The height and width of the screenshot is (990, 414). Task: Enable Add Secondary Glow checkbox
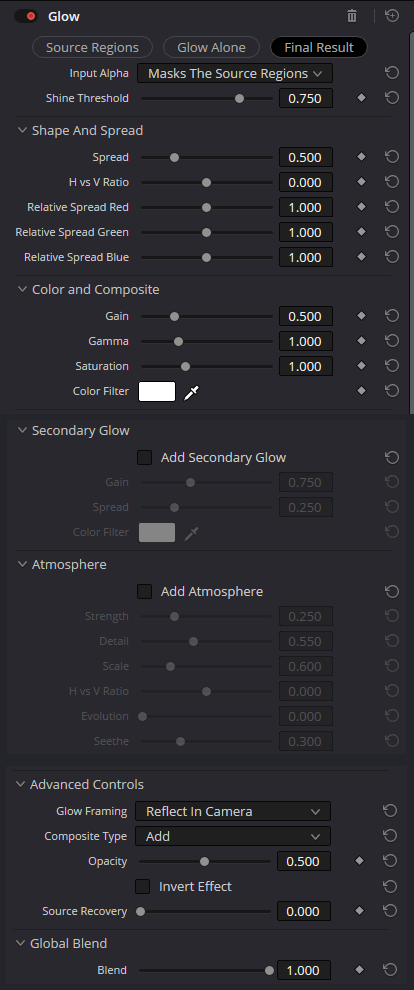[145, 457]
